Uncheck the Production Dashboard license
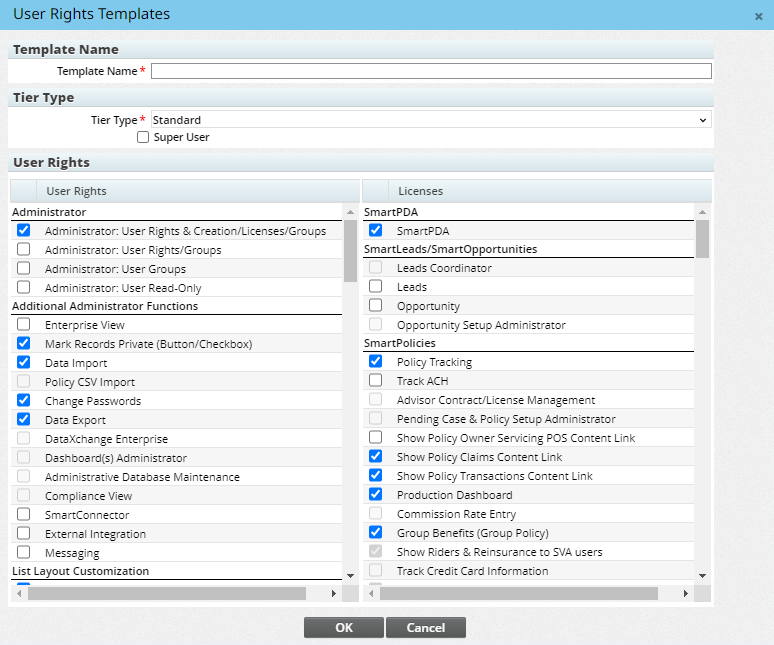Screen dimensions: 774x645 (375, 494)
